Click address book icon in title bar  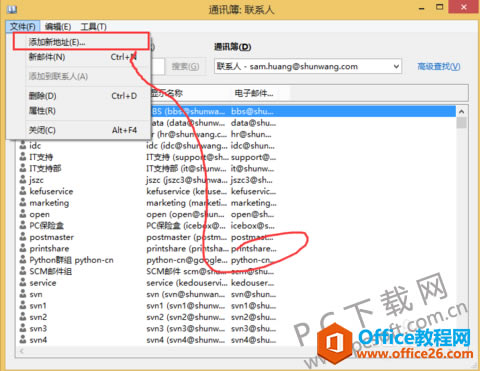[12, 9]
